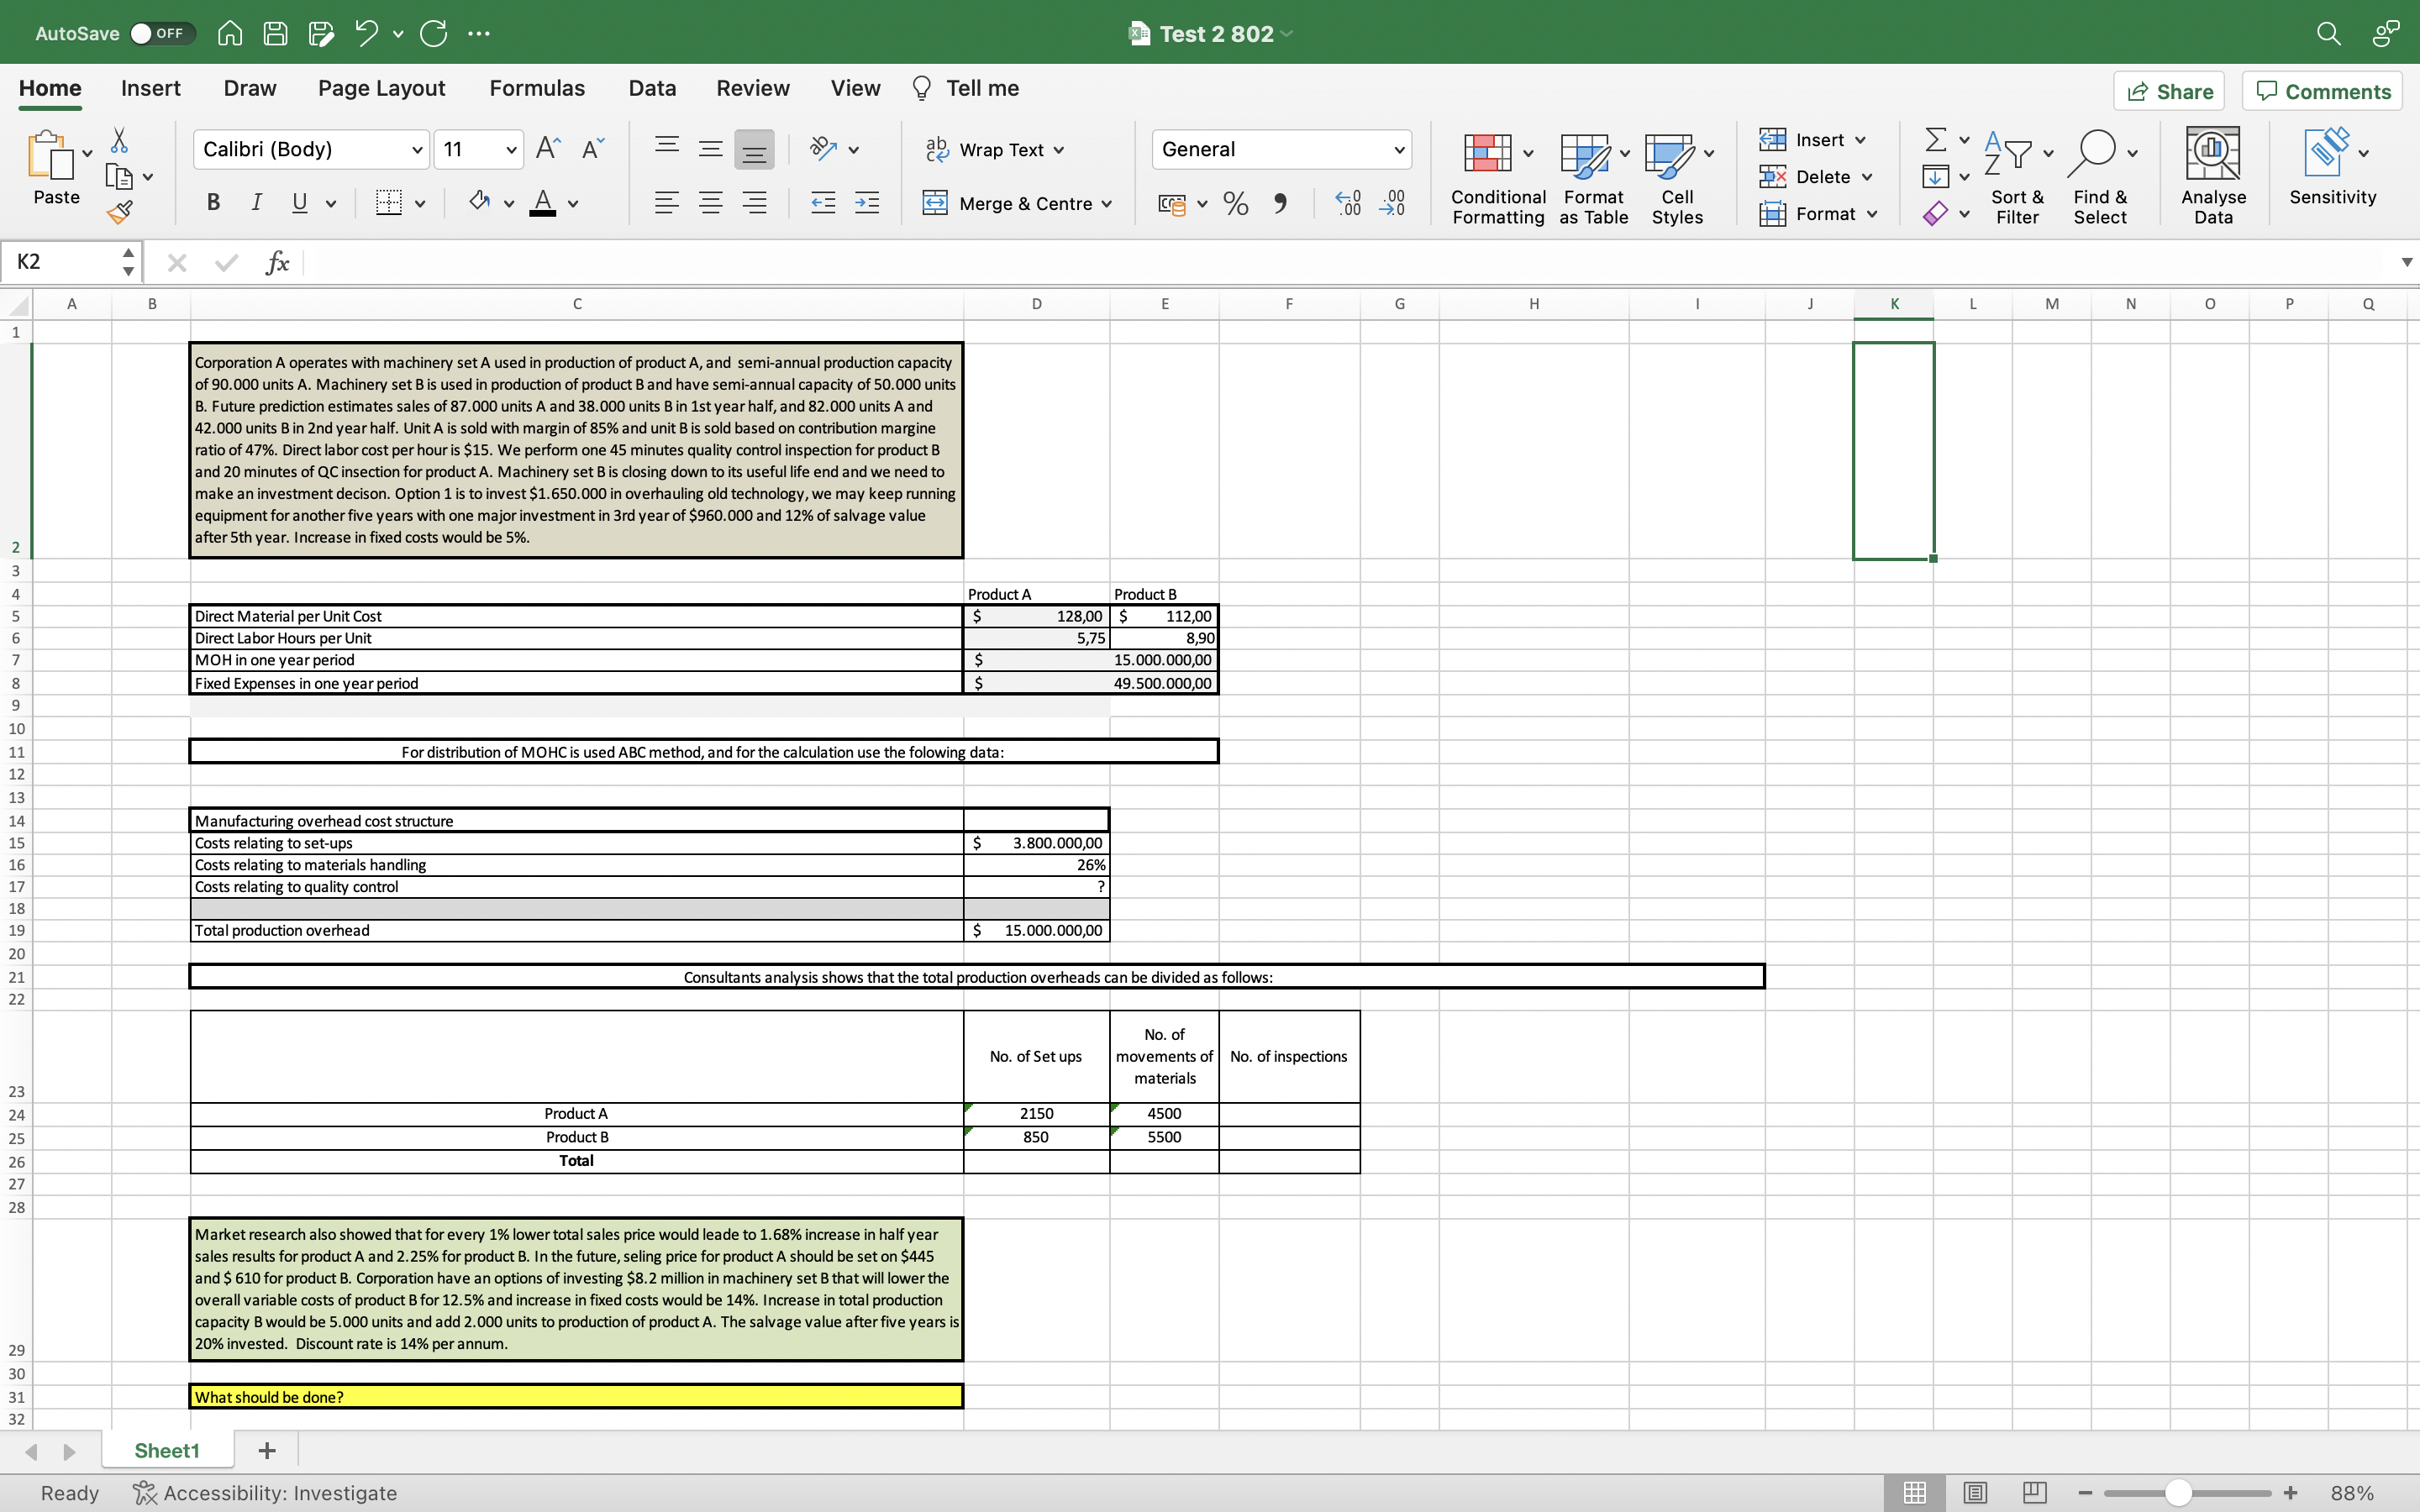This screenshot has height=1512, width=2420.
Task: Open the Data ribbon tab
Action: (651, 88)
